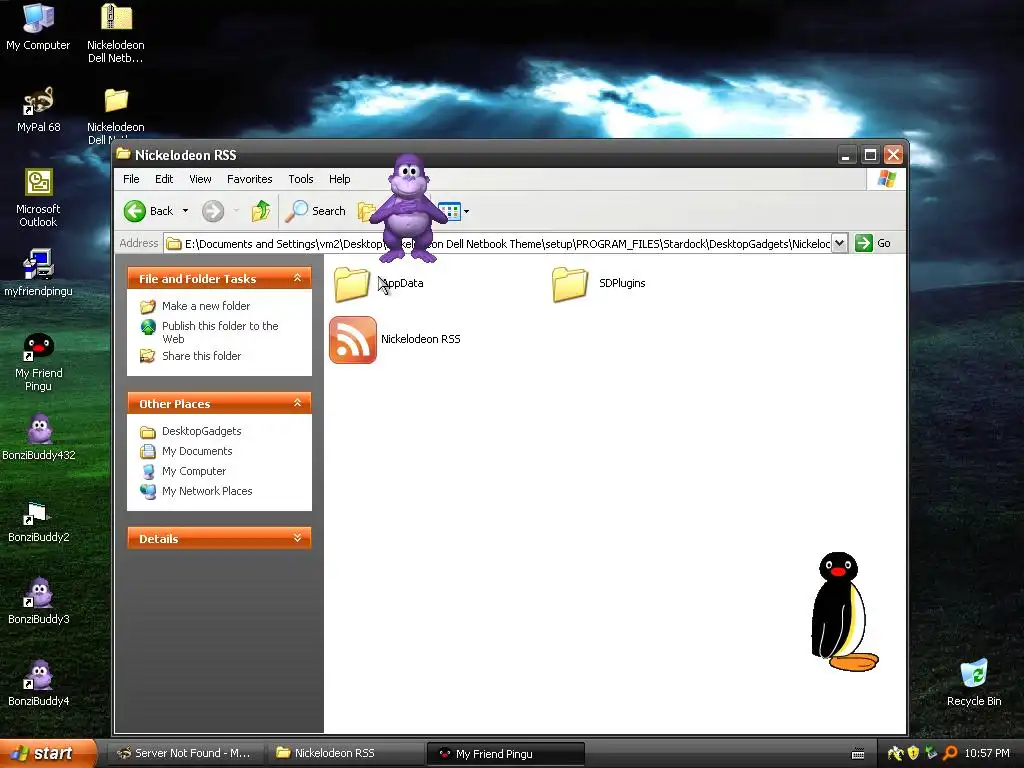Click into the address path field
The image size is (1024, 768).
point(498,244)
